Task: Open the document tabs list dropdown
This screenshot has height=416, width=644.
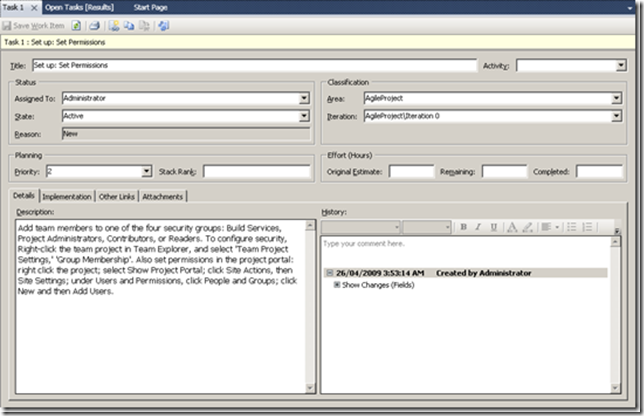Action: pos(630,8)
